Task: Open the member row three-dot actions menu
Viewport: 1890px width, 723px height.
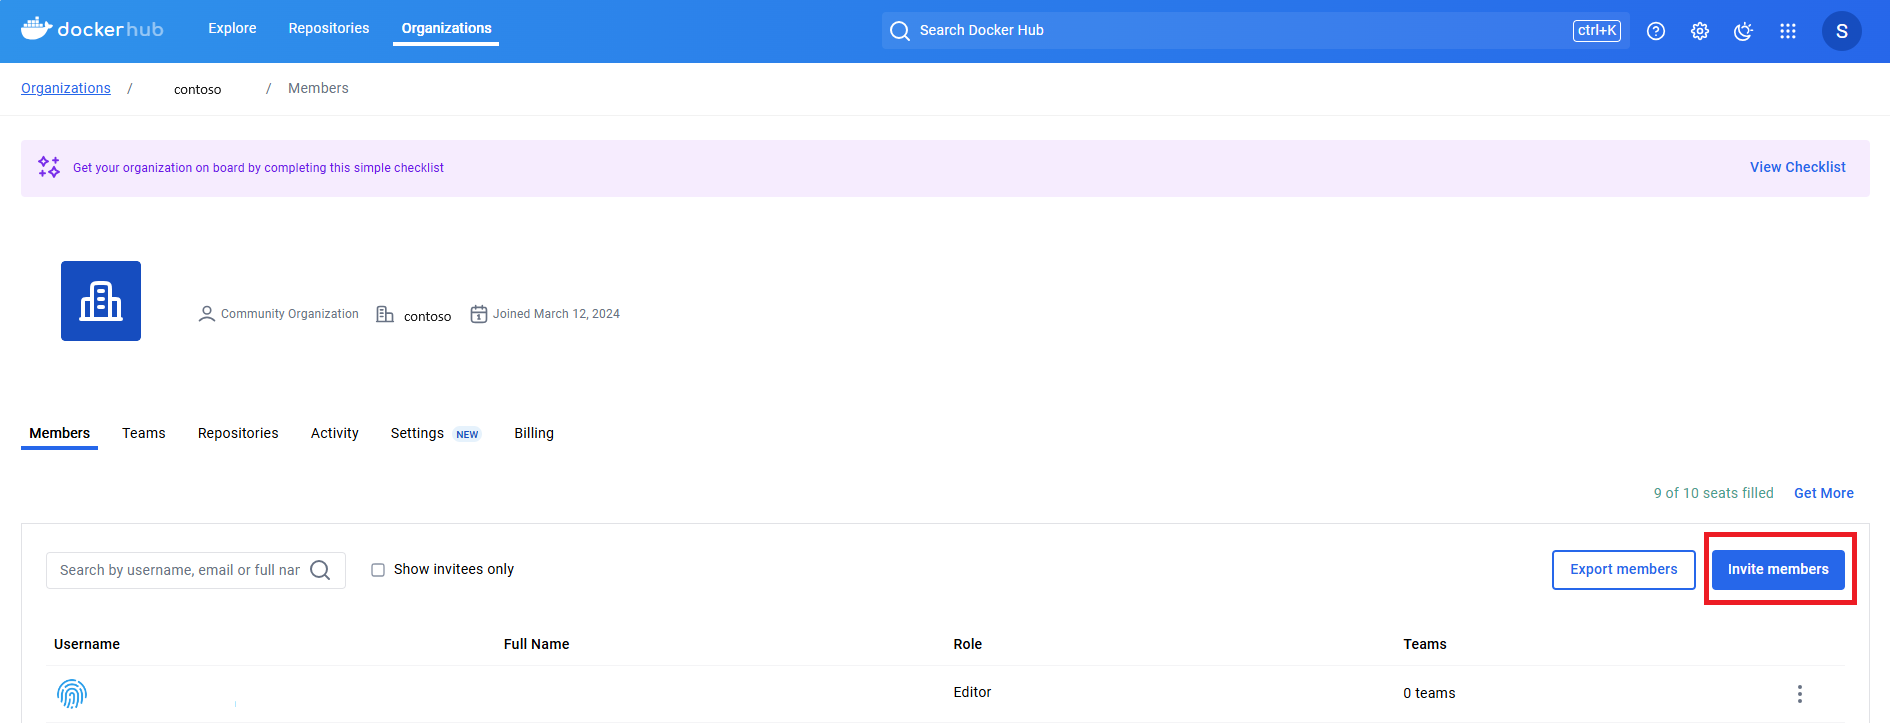Action: 1799,694
